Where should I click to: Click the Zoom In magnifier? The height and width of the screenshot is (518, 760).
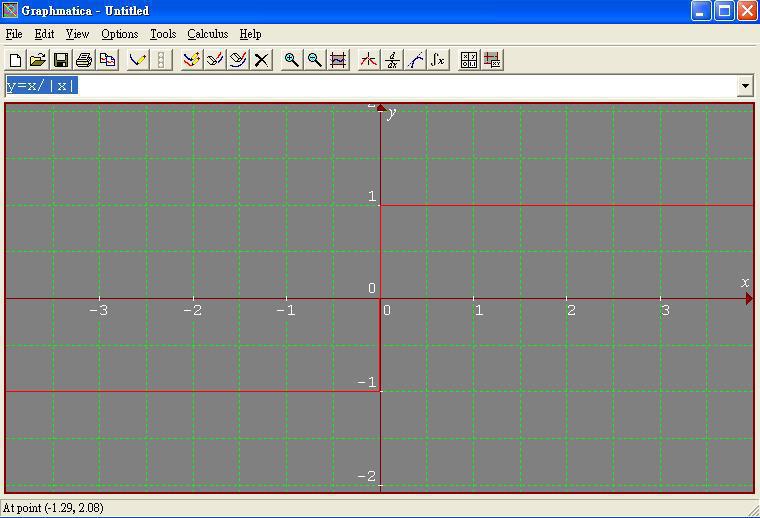[x=292, y=60]
